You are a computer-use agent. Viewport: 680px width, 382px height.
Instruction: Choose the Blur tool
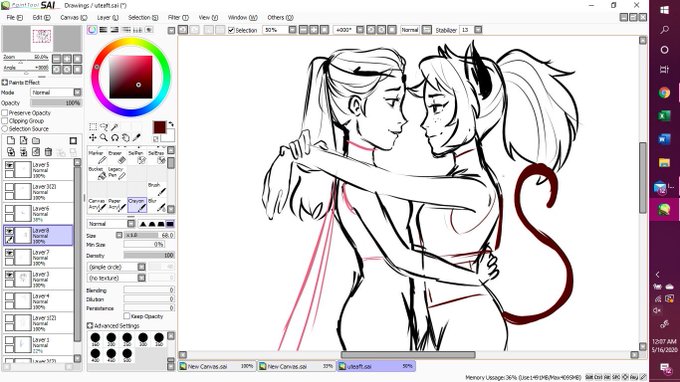157,205
